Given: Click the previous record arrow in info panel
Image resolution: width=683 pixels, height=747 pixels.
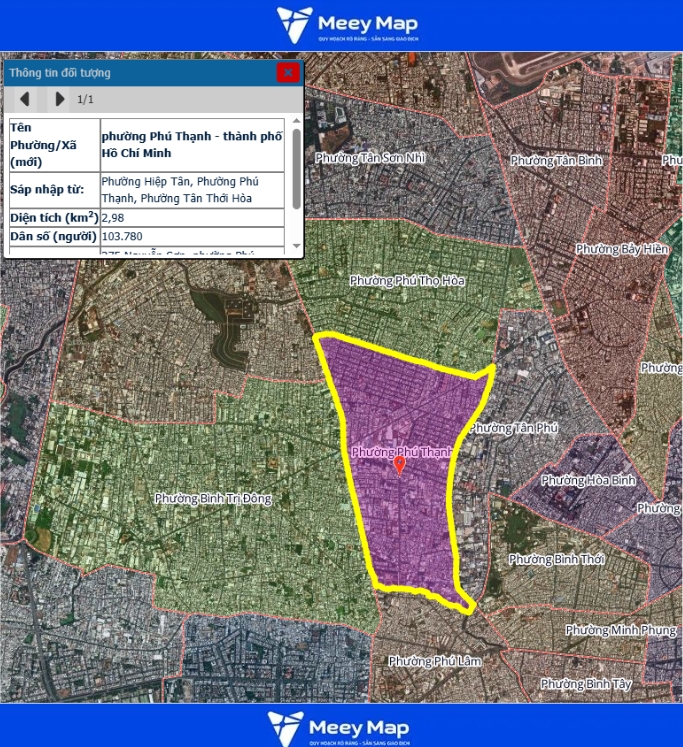Looking at the screenshot, I should pyautogui.click(x=24, y=99).
